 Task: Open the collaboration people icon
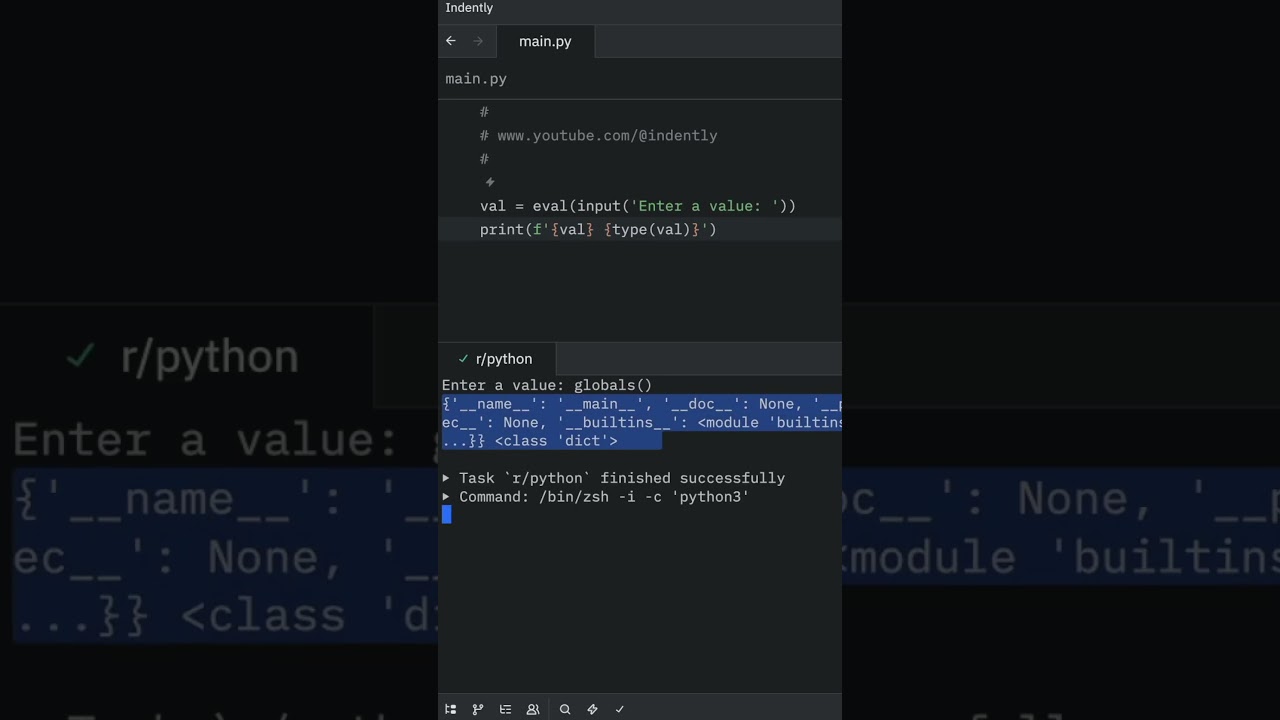pos(533,709)
